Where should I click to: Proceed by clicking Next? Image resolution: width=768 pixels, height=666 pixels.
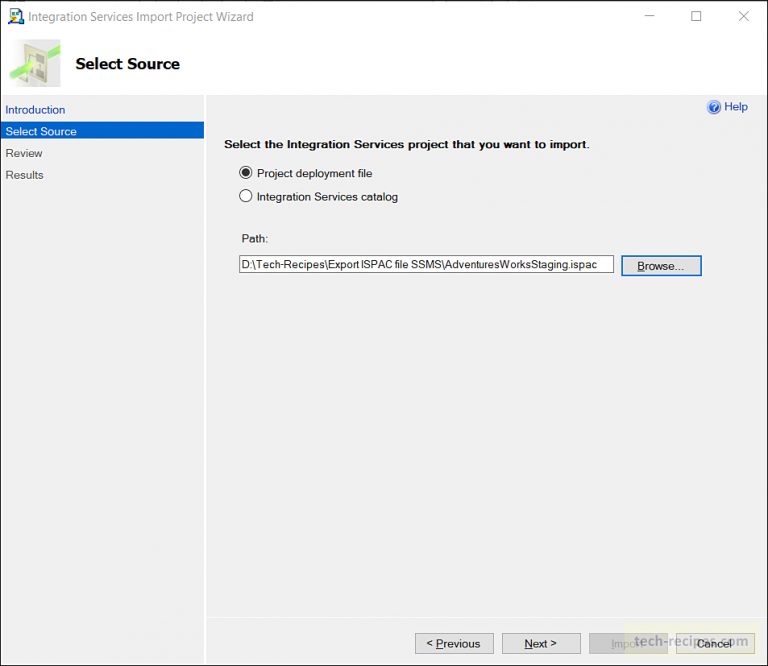coord(540,643)
